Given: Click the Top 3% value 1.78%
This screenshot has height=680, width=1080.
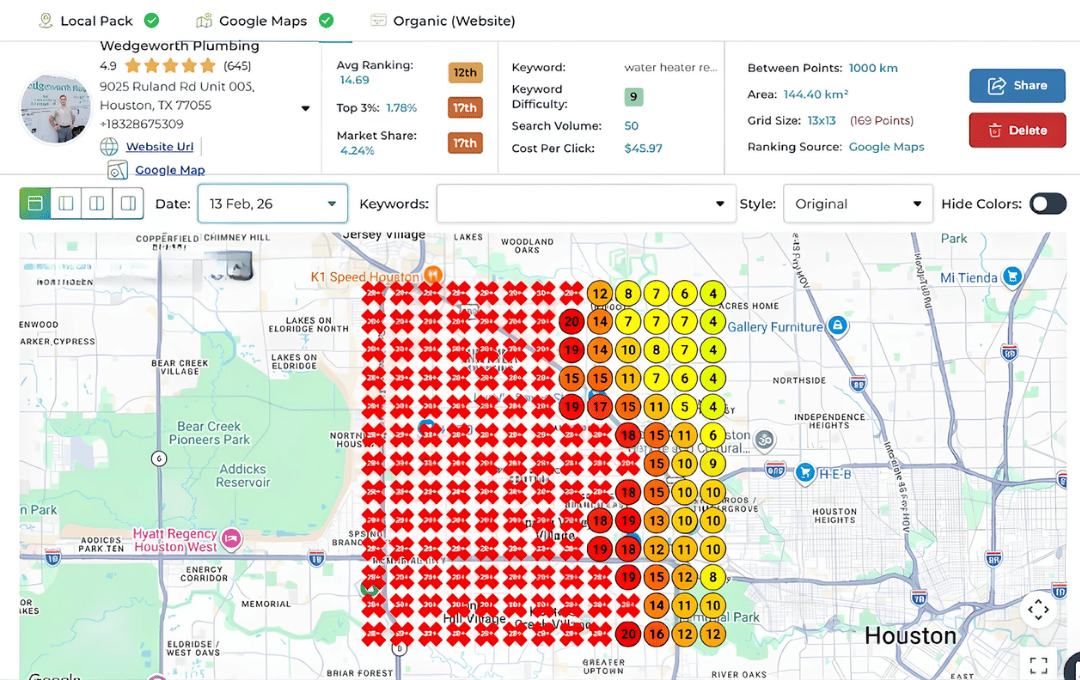Looking at the screenshot, I should click(x=401, y=107).
